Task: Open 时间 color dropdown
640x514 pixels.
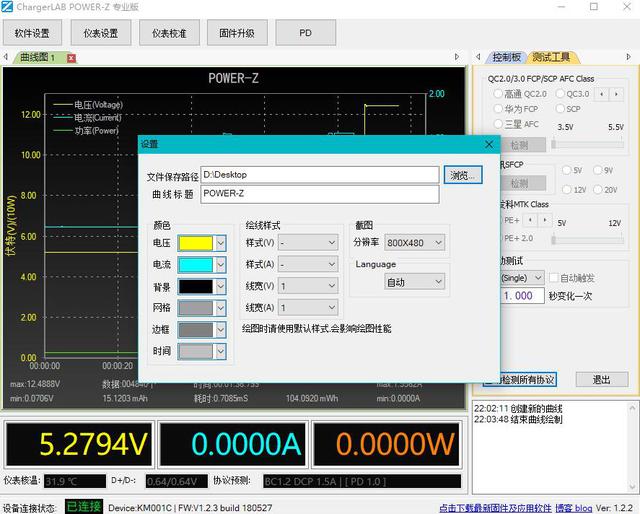Action: point(220,352)
